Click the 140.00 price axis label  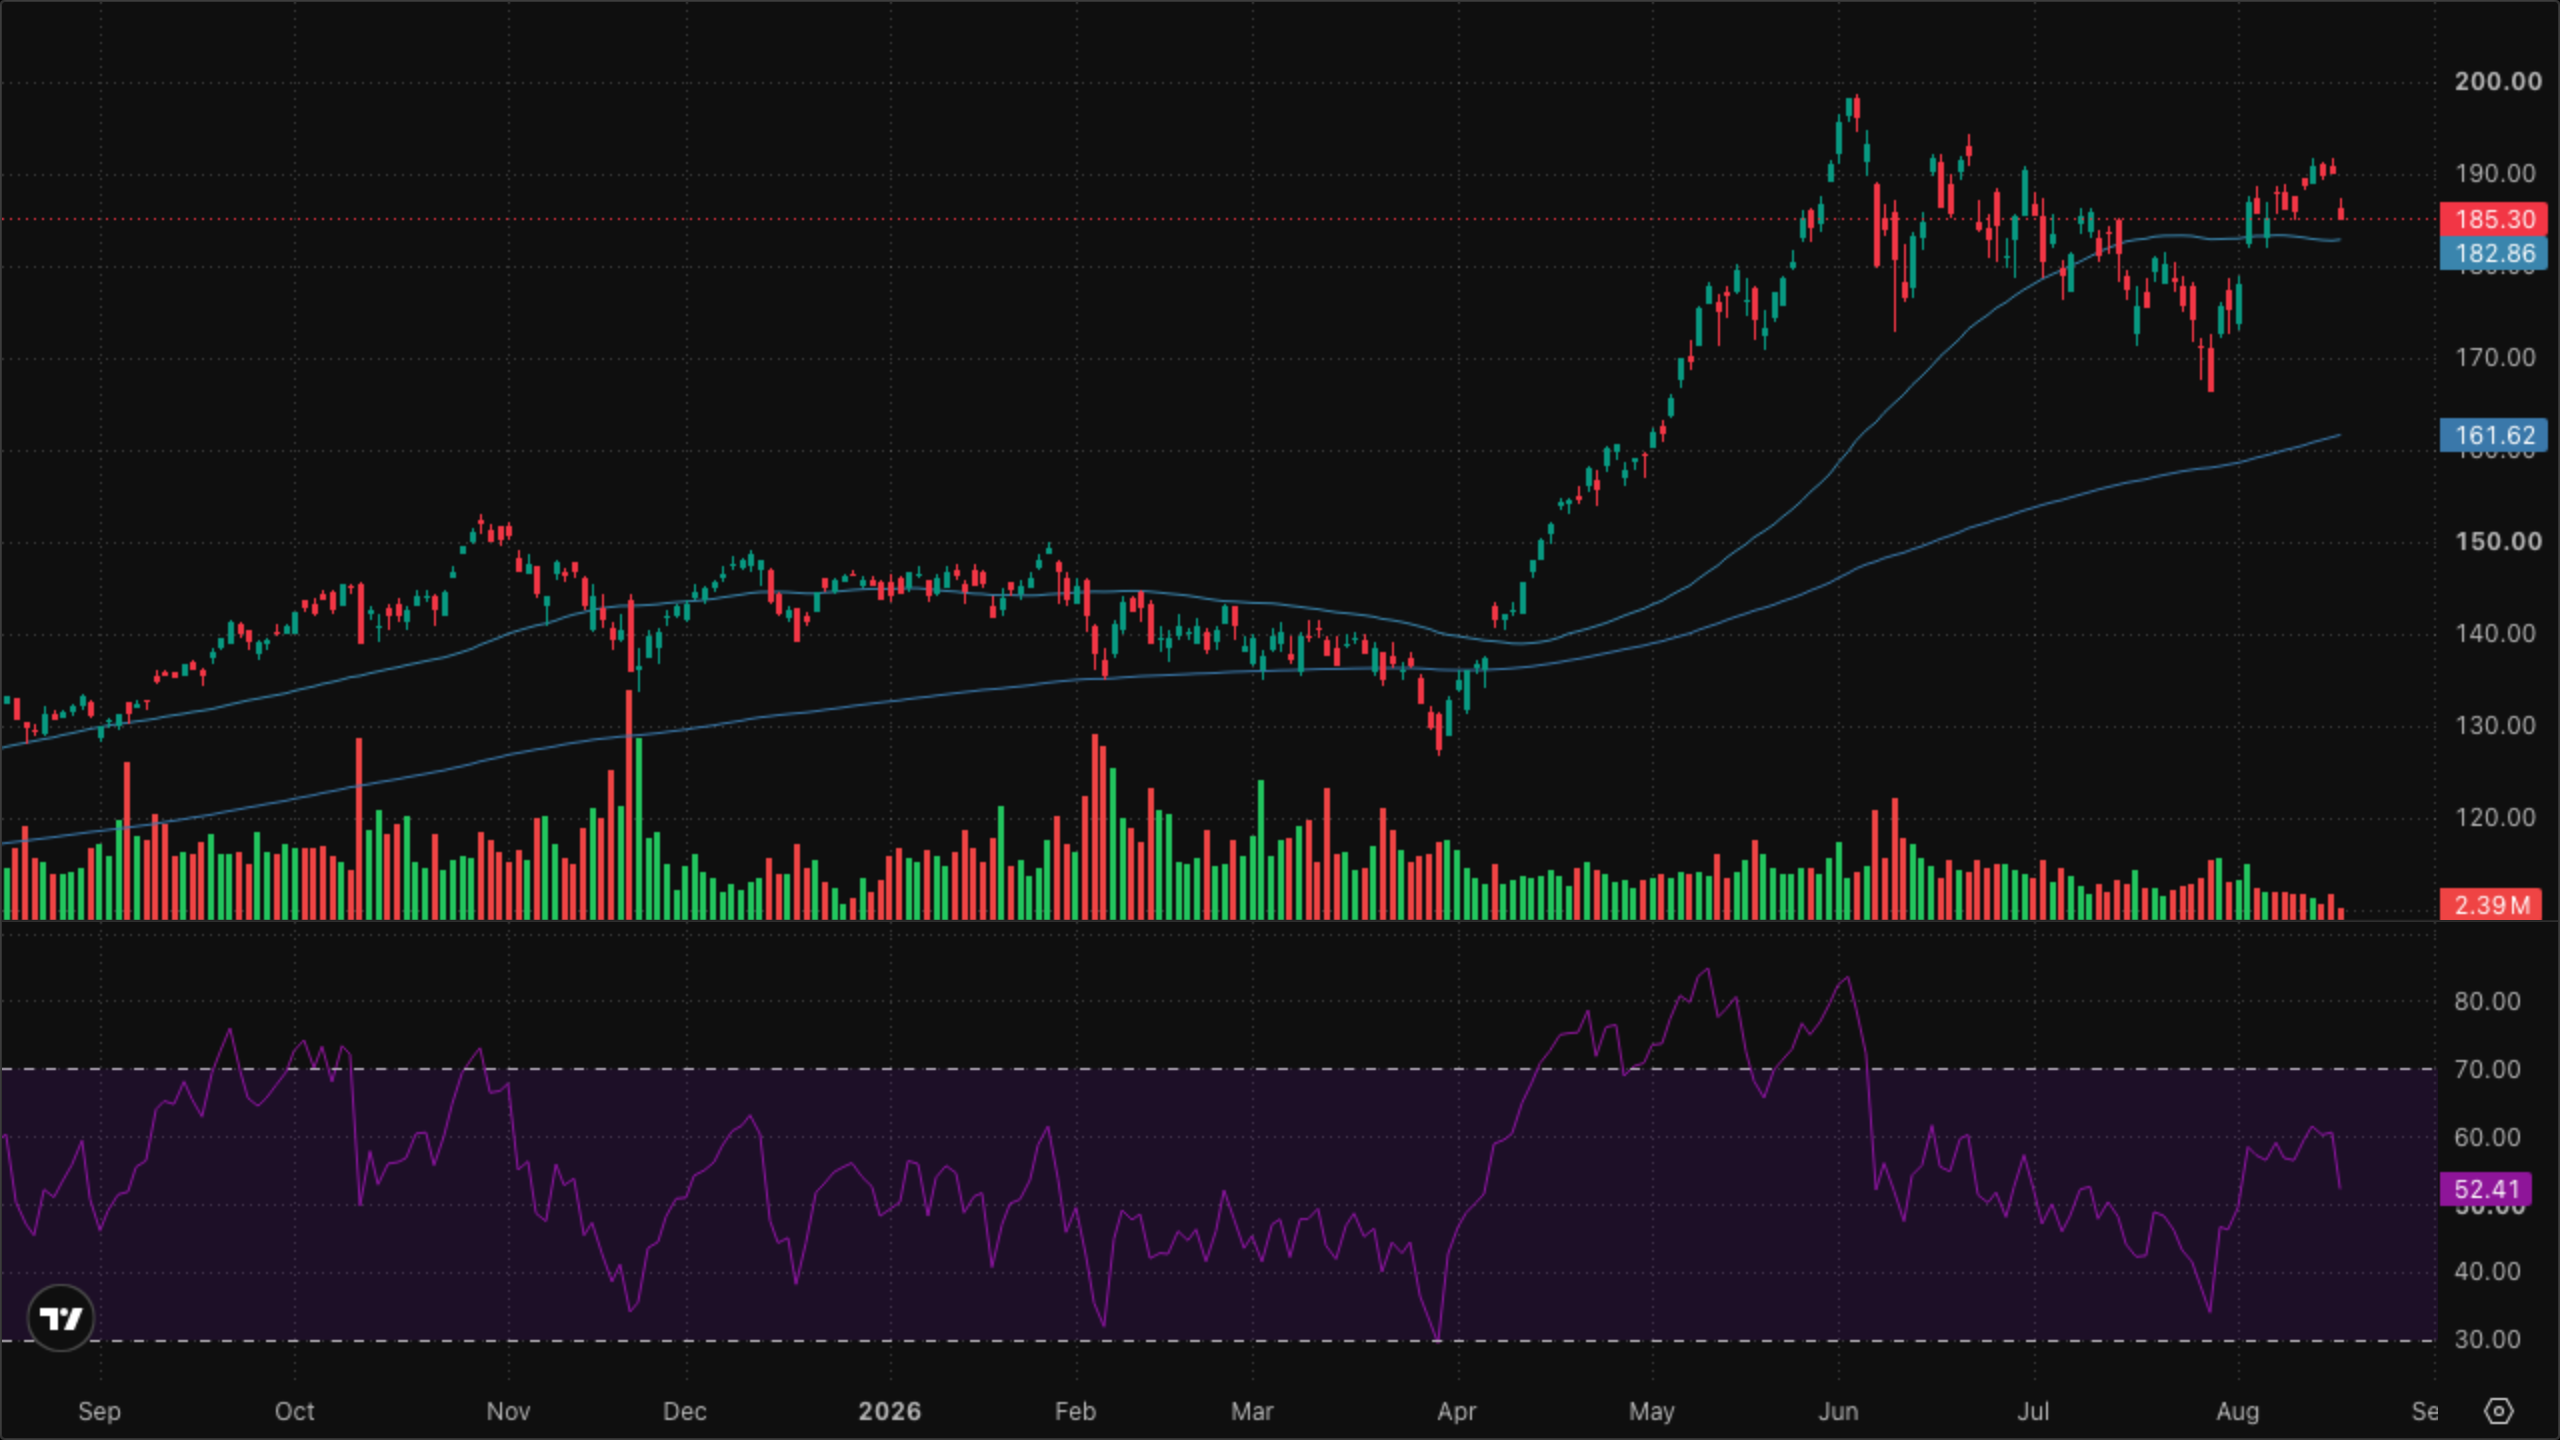[2496, 634]
